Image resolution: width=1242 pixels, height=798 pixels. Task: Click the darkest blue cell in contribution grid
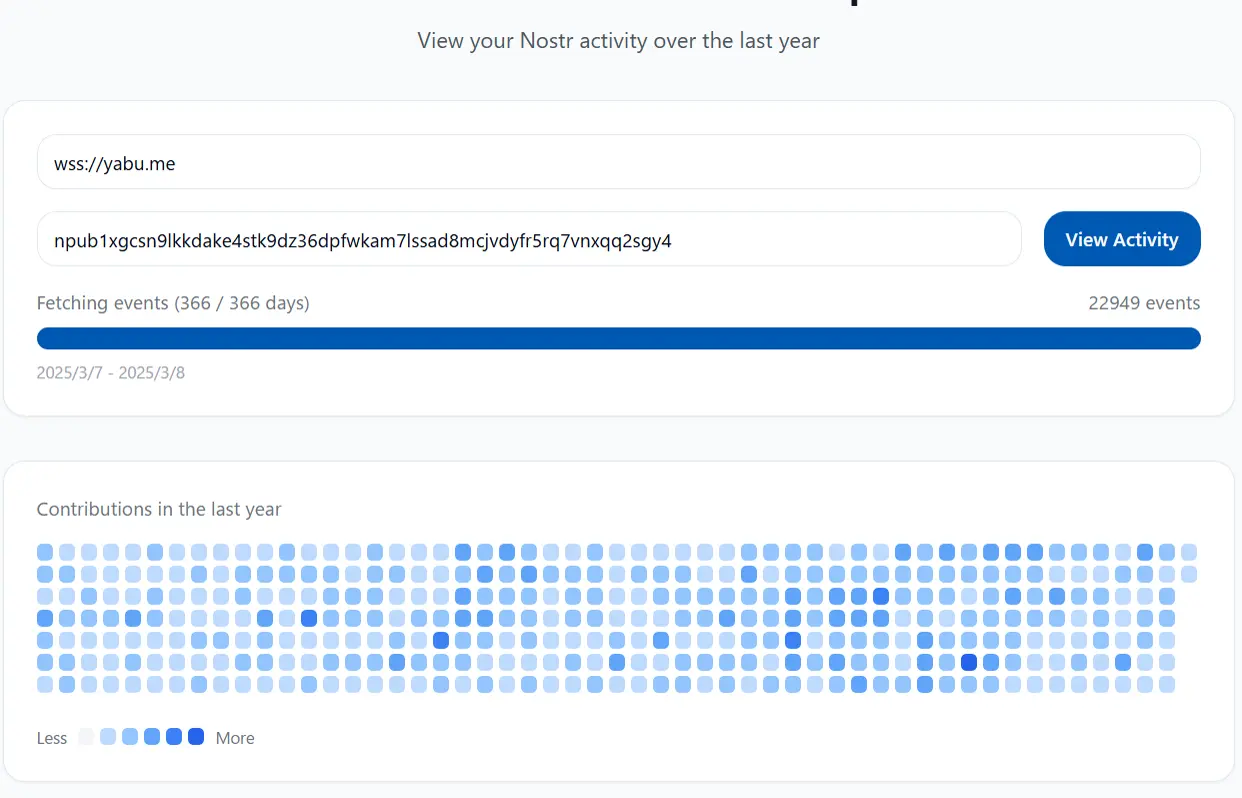(x=968, y=662)
